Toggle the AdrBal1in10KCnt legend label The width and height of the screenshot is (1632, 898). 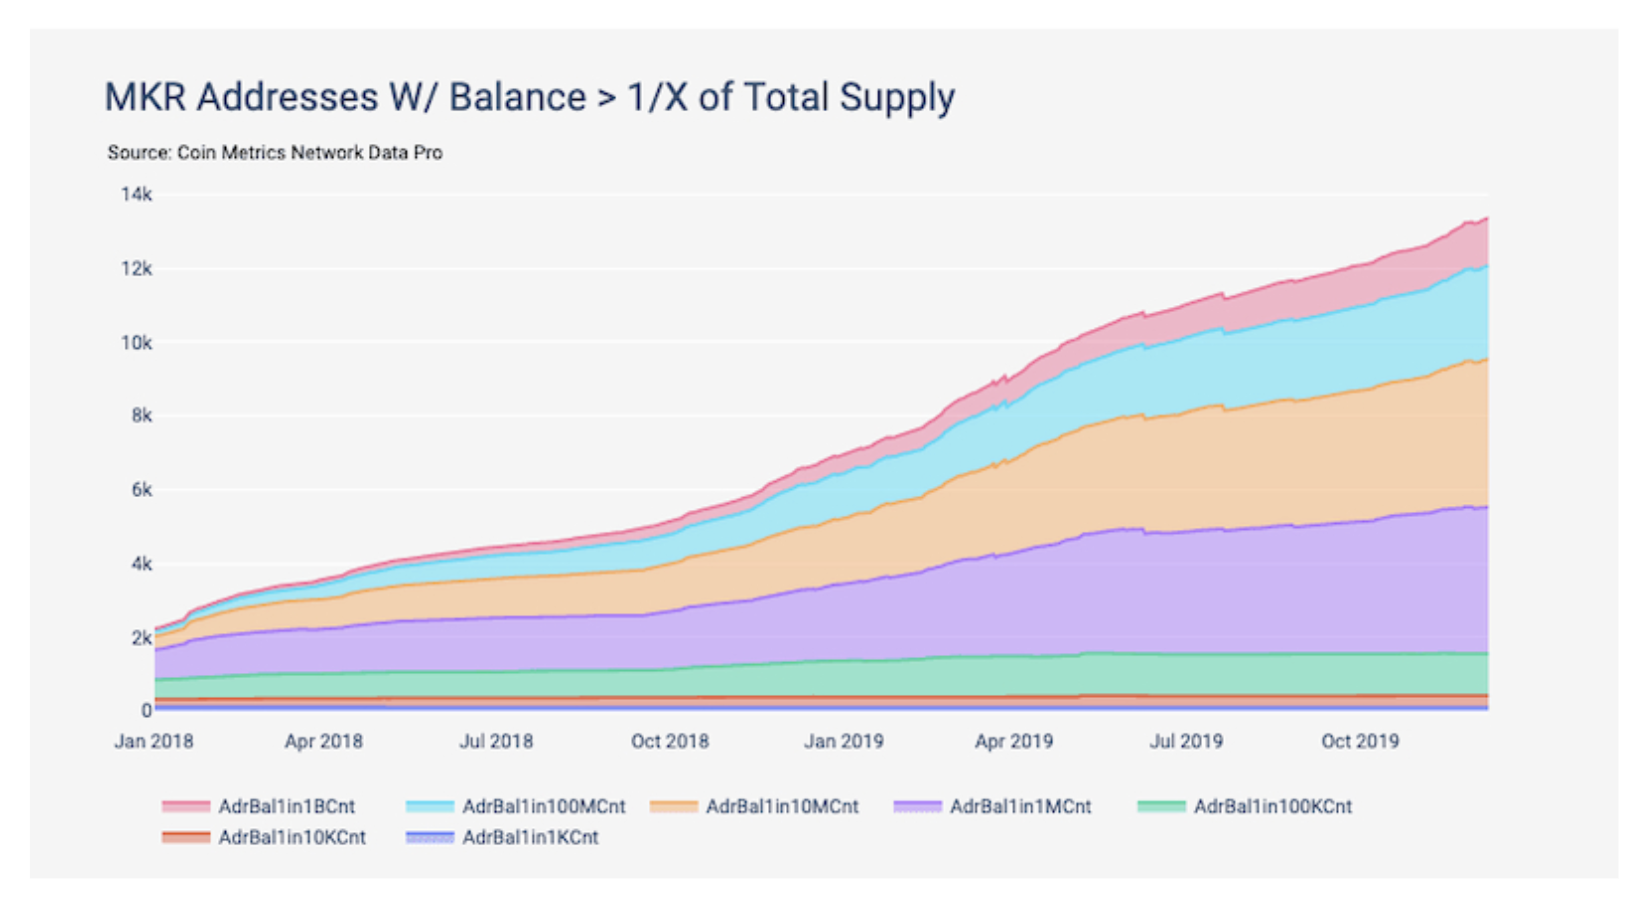click(292, 837)
